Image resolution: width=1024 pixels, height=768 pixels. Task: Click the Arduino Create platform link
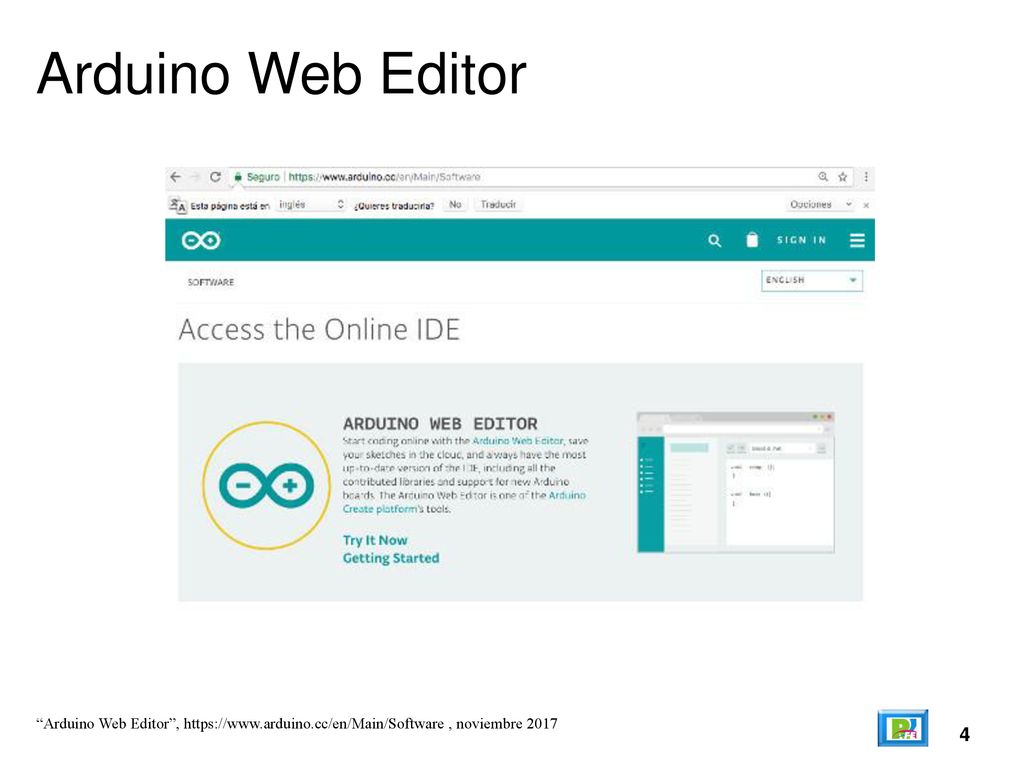click(464, 502)
